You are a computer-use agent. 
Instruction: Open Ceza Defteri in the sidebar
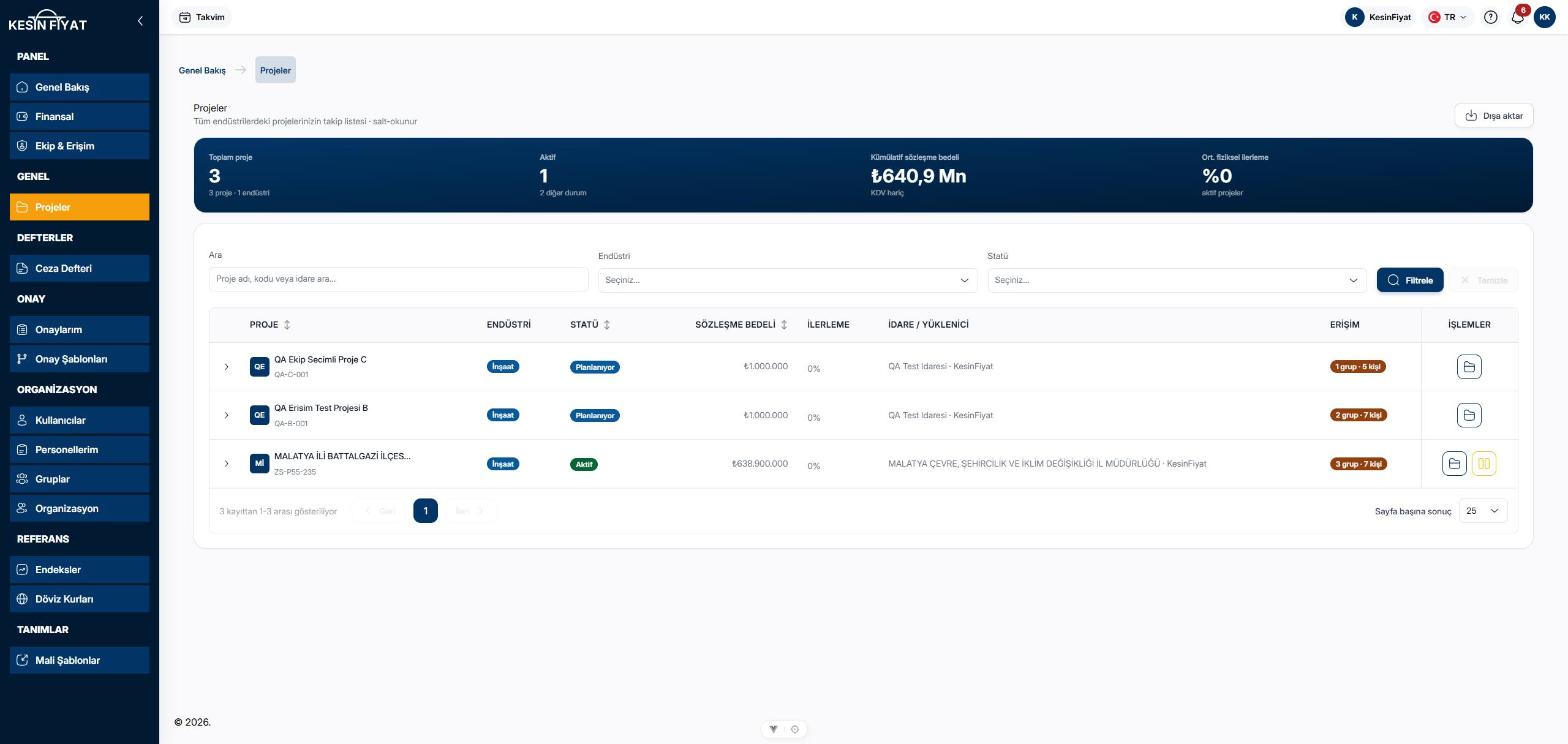80,268
